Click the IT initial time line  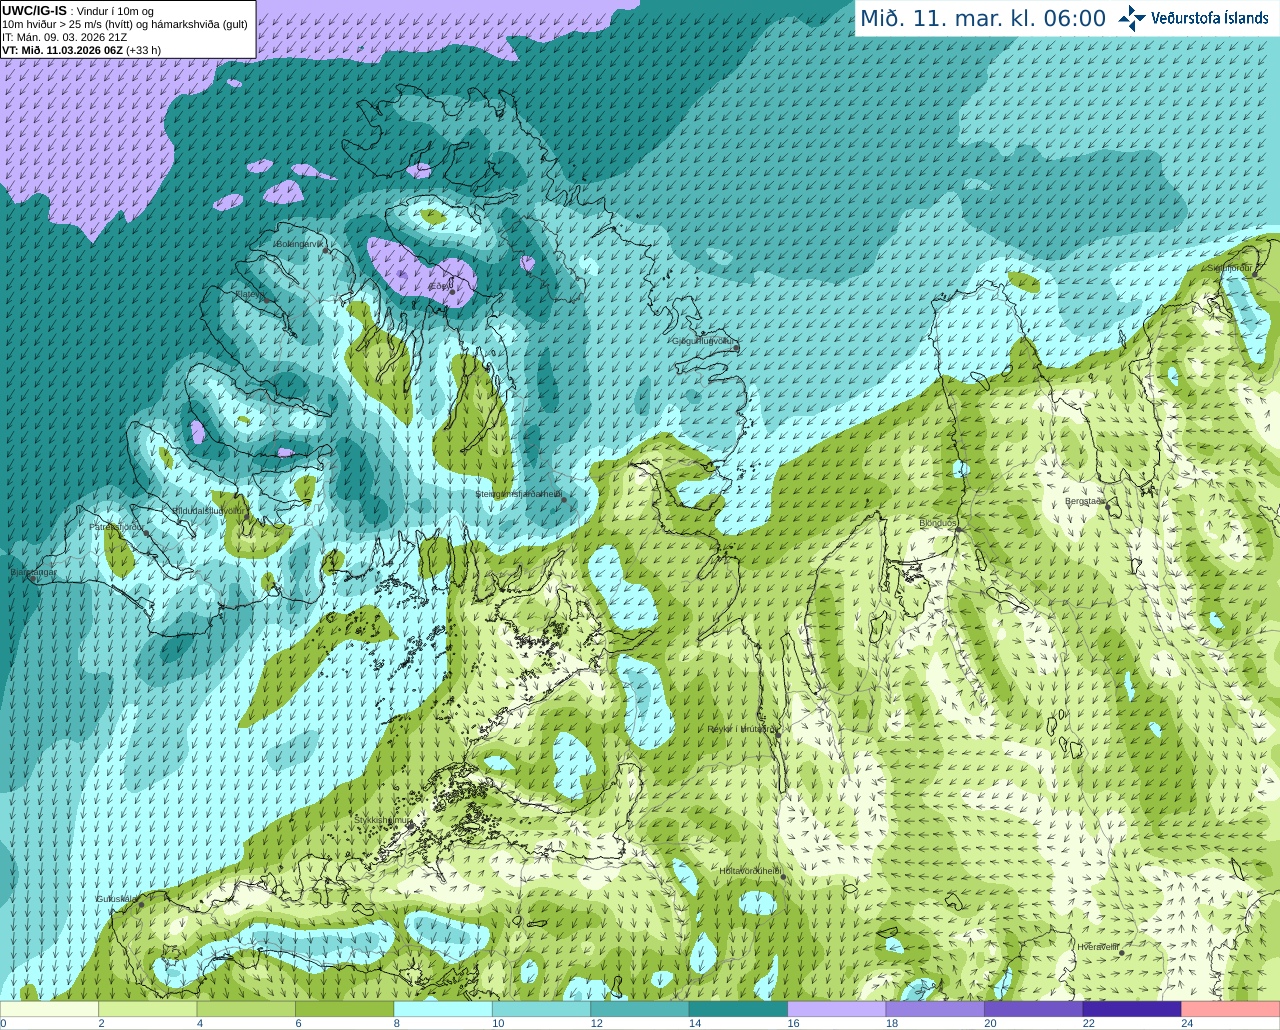(x=64, y=37)
